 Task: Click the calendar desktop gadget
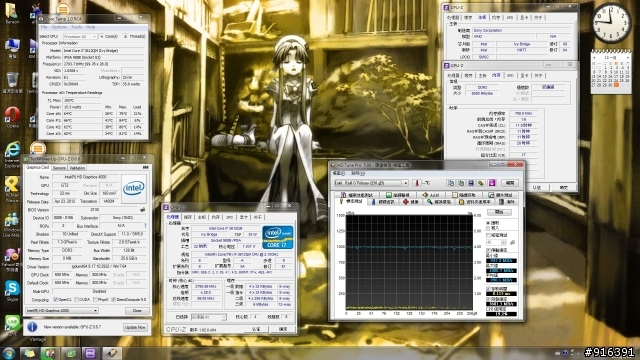pyautogui.click(x=611, y=72)
